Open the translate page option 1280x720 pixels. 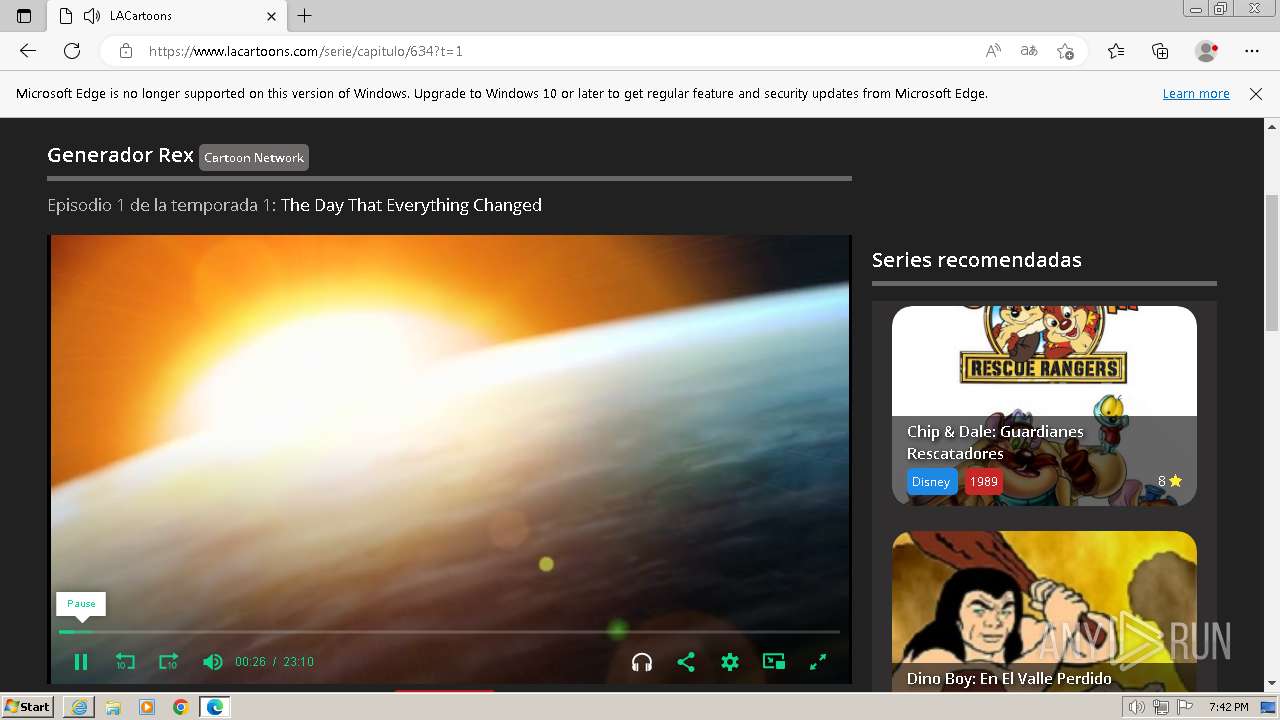(1029, 51)
